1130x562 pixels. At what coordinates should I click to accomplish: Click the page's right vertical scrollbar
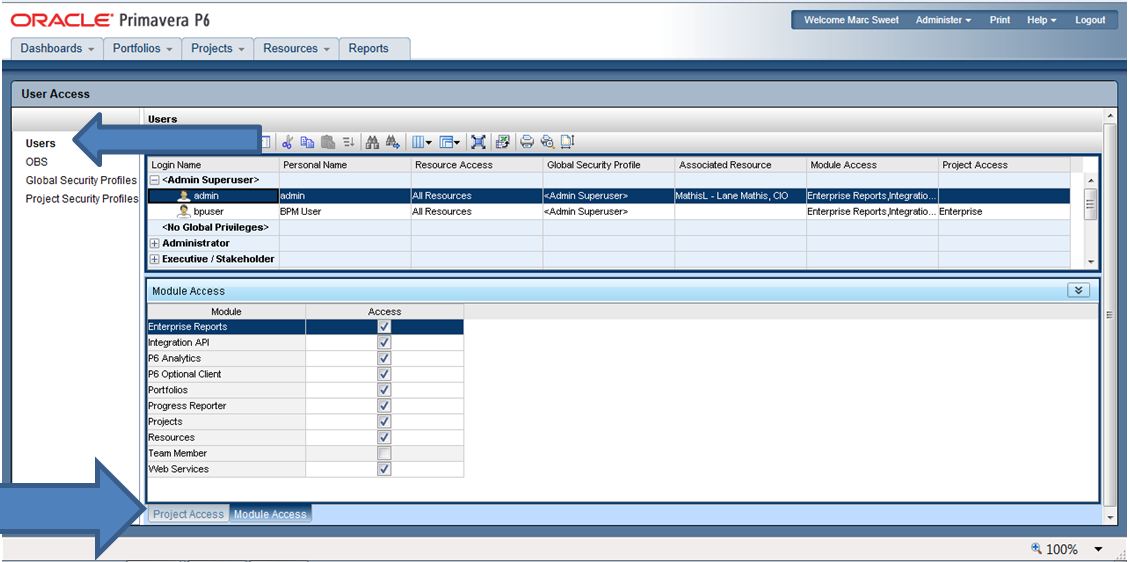(x=1108, y=316)
